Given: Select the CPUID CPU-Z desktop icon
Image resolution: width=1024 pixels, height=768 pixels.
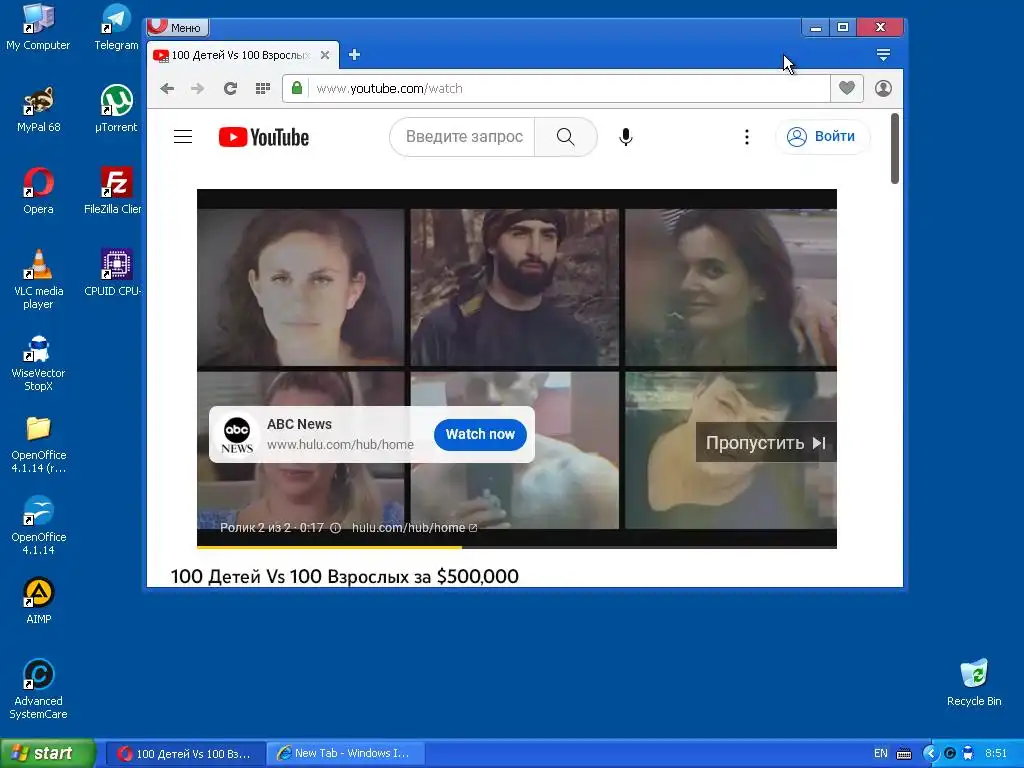Looking at the screenshot, I should 114,273.
